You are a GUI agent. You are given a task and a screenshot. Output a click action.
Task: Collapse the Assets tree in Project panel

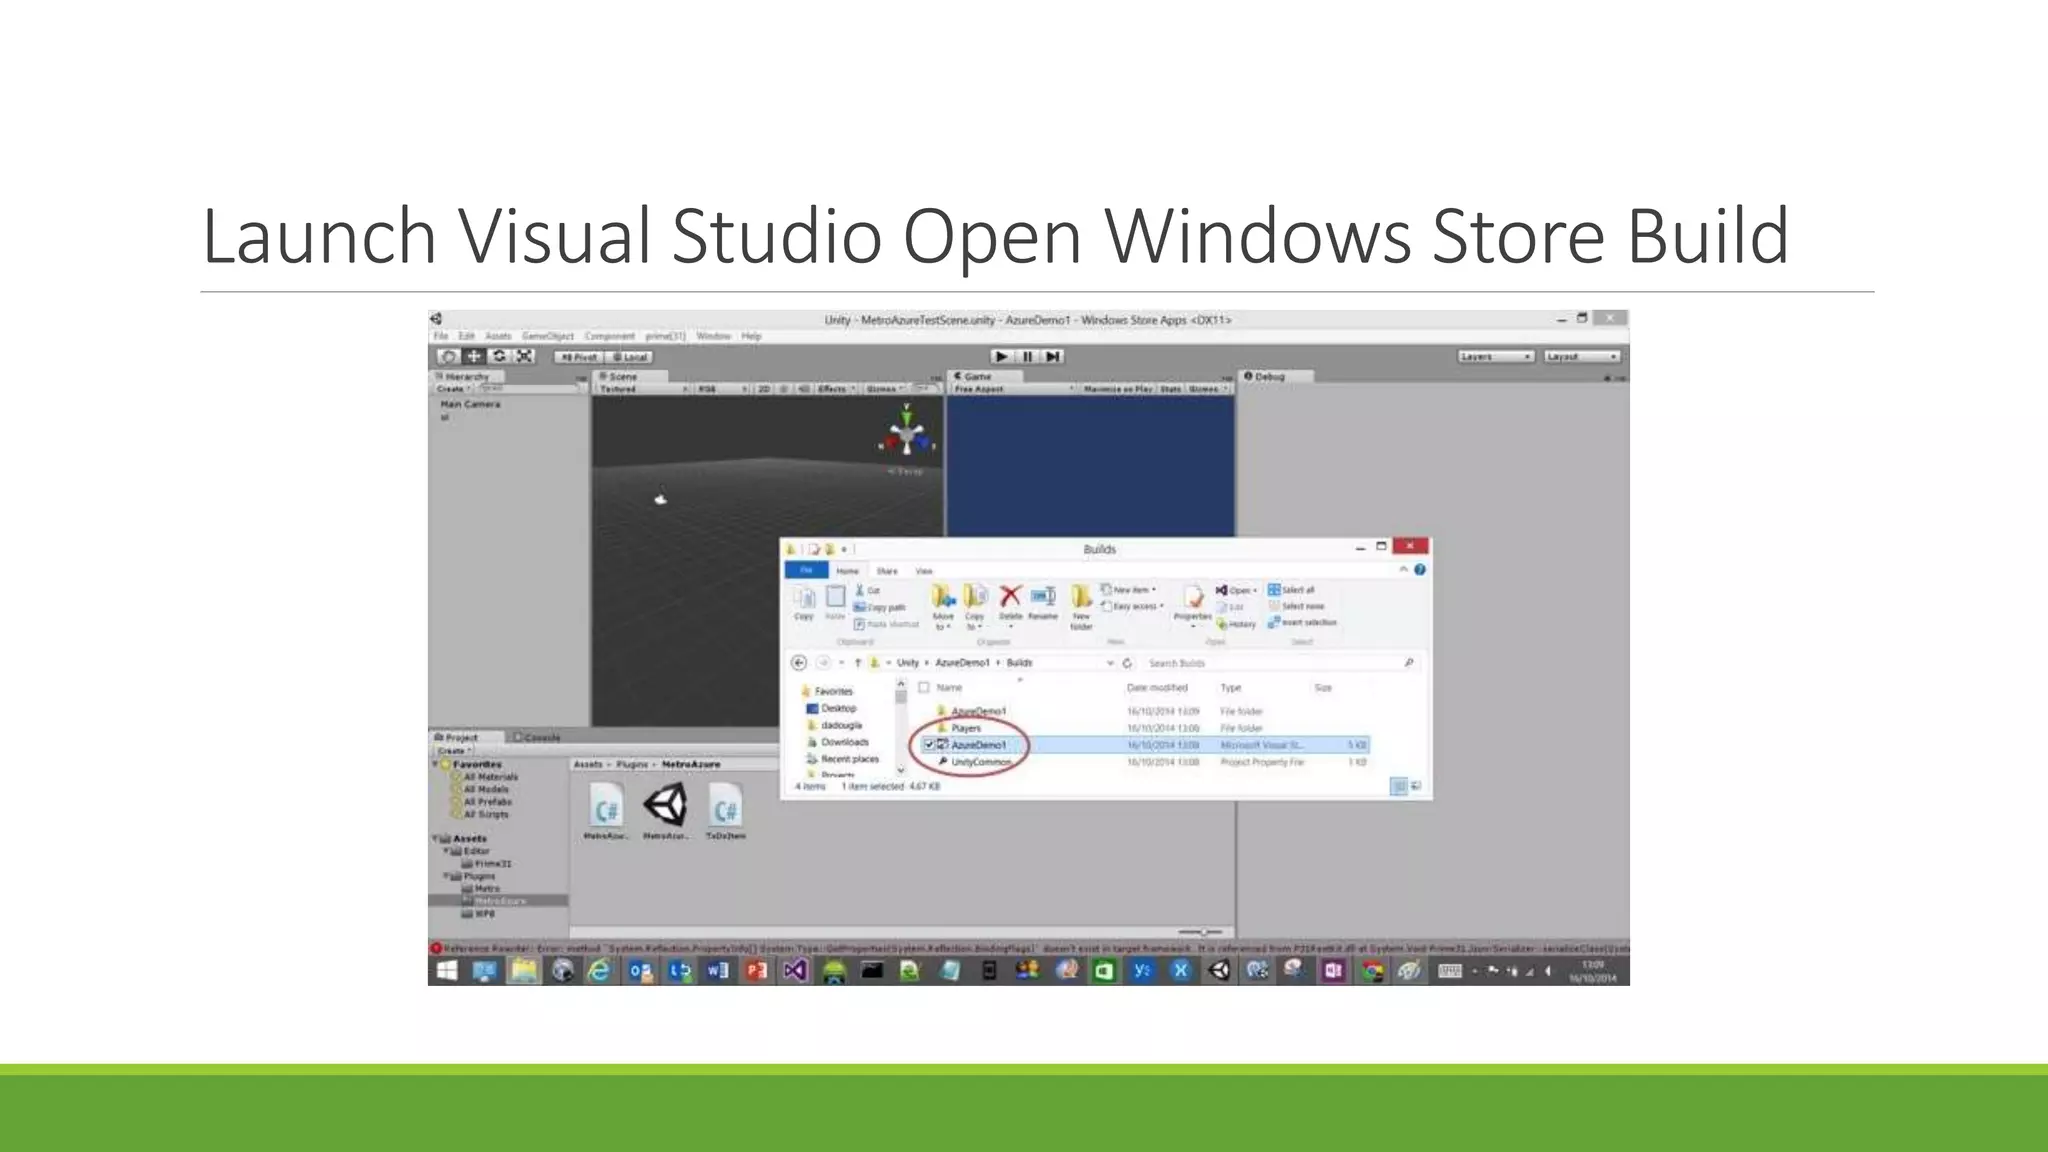(437, 839)
